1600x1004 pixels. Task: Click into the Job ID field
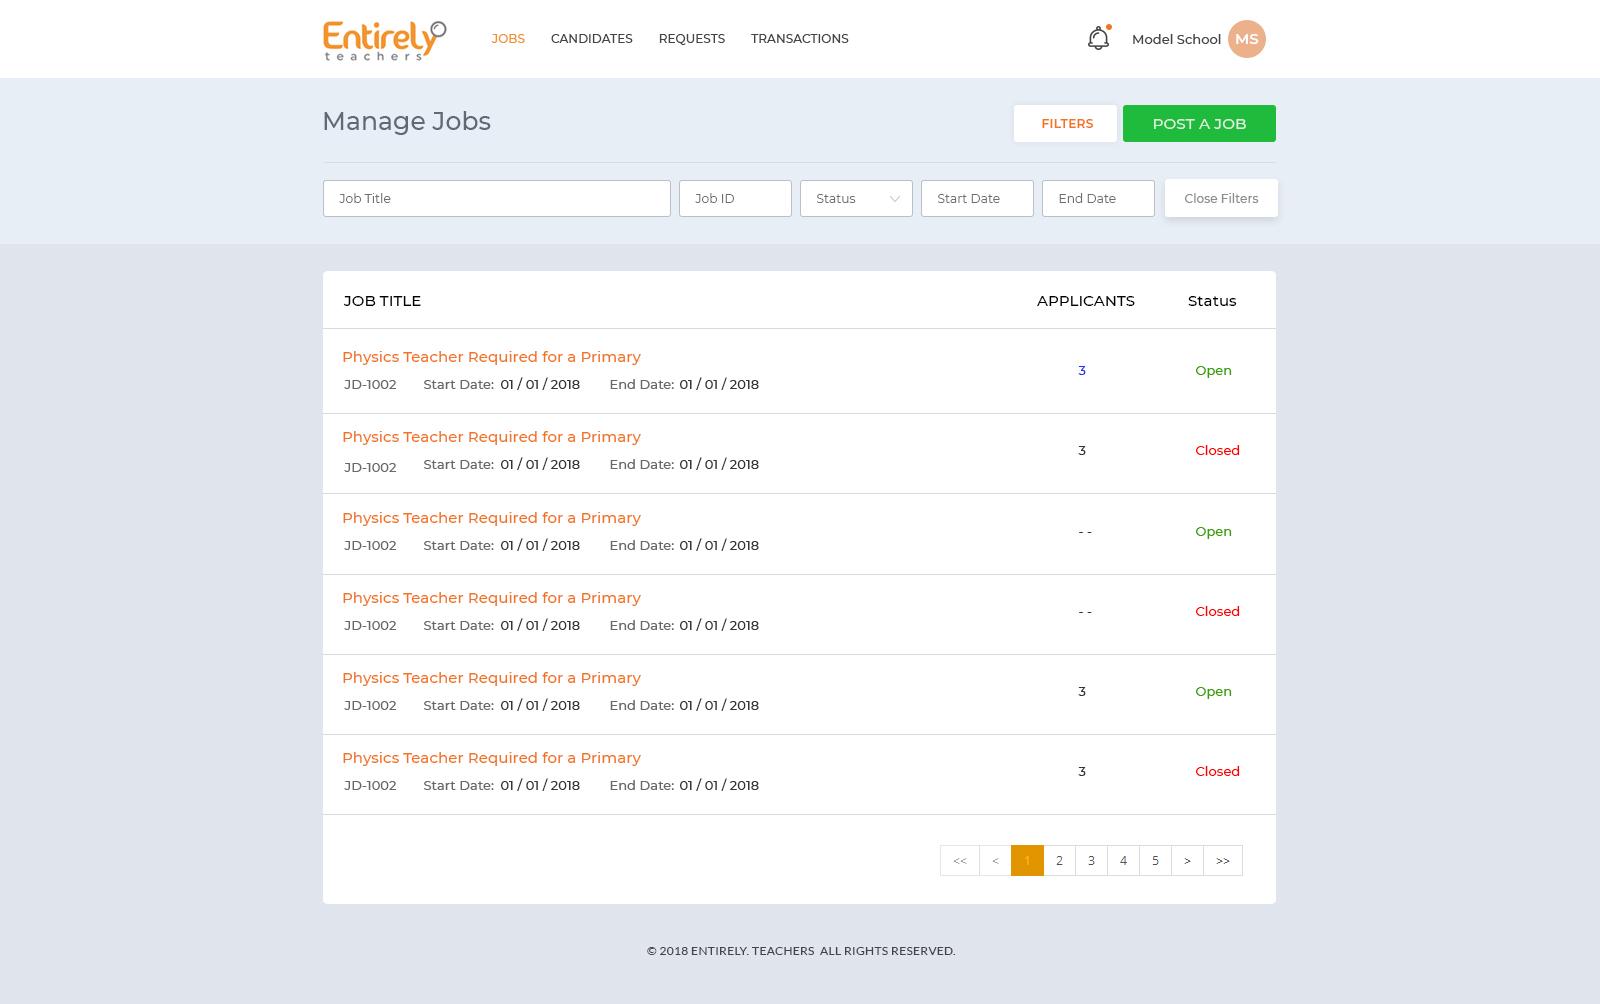tap(735, 198)
